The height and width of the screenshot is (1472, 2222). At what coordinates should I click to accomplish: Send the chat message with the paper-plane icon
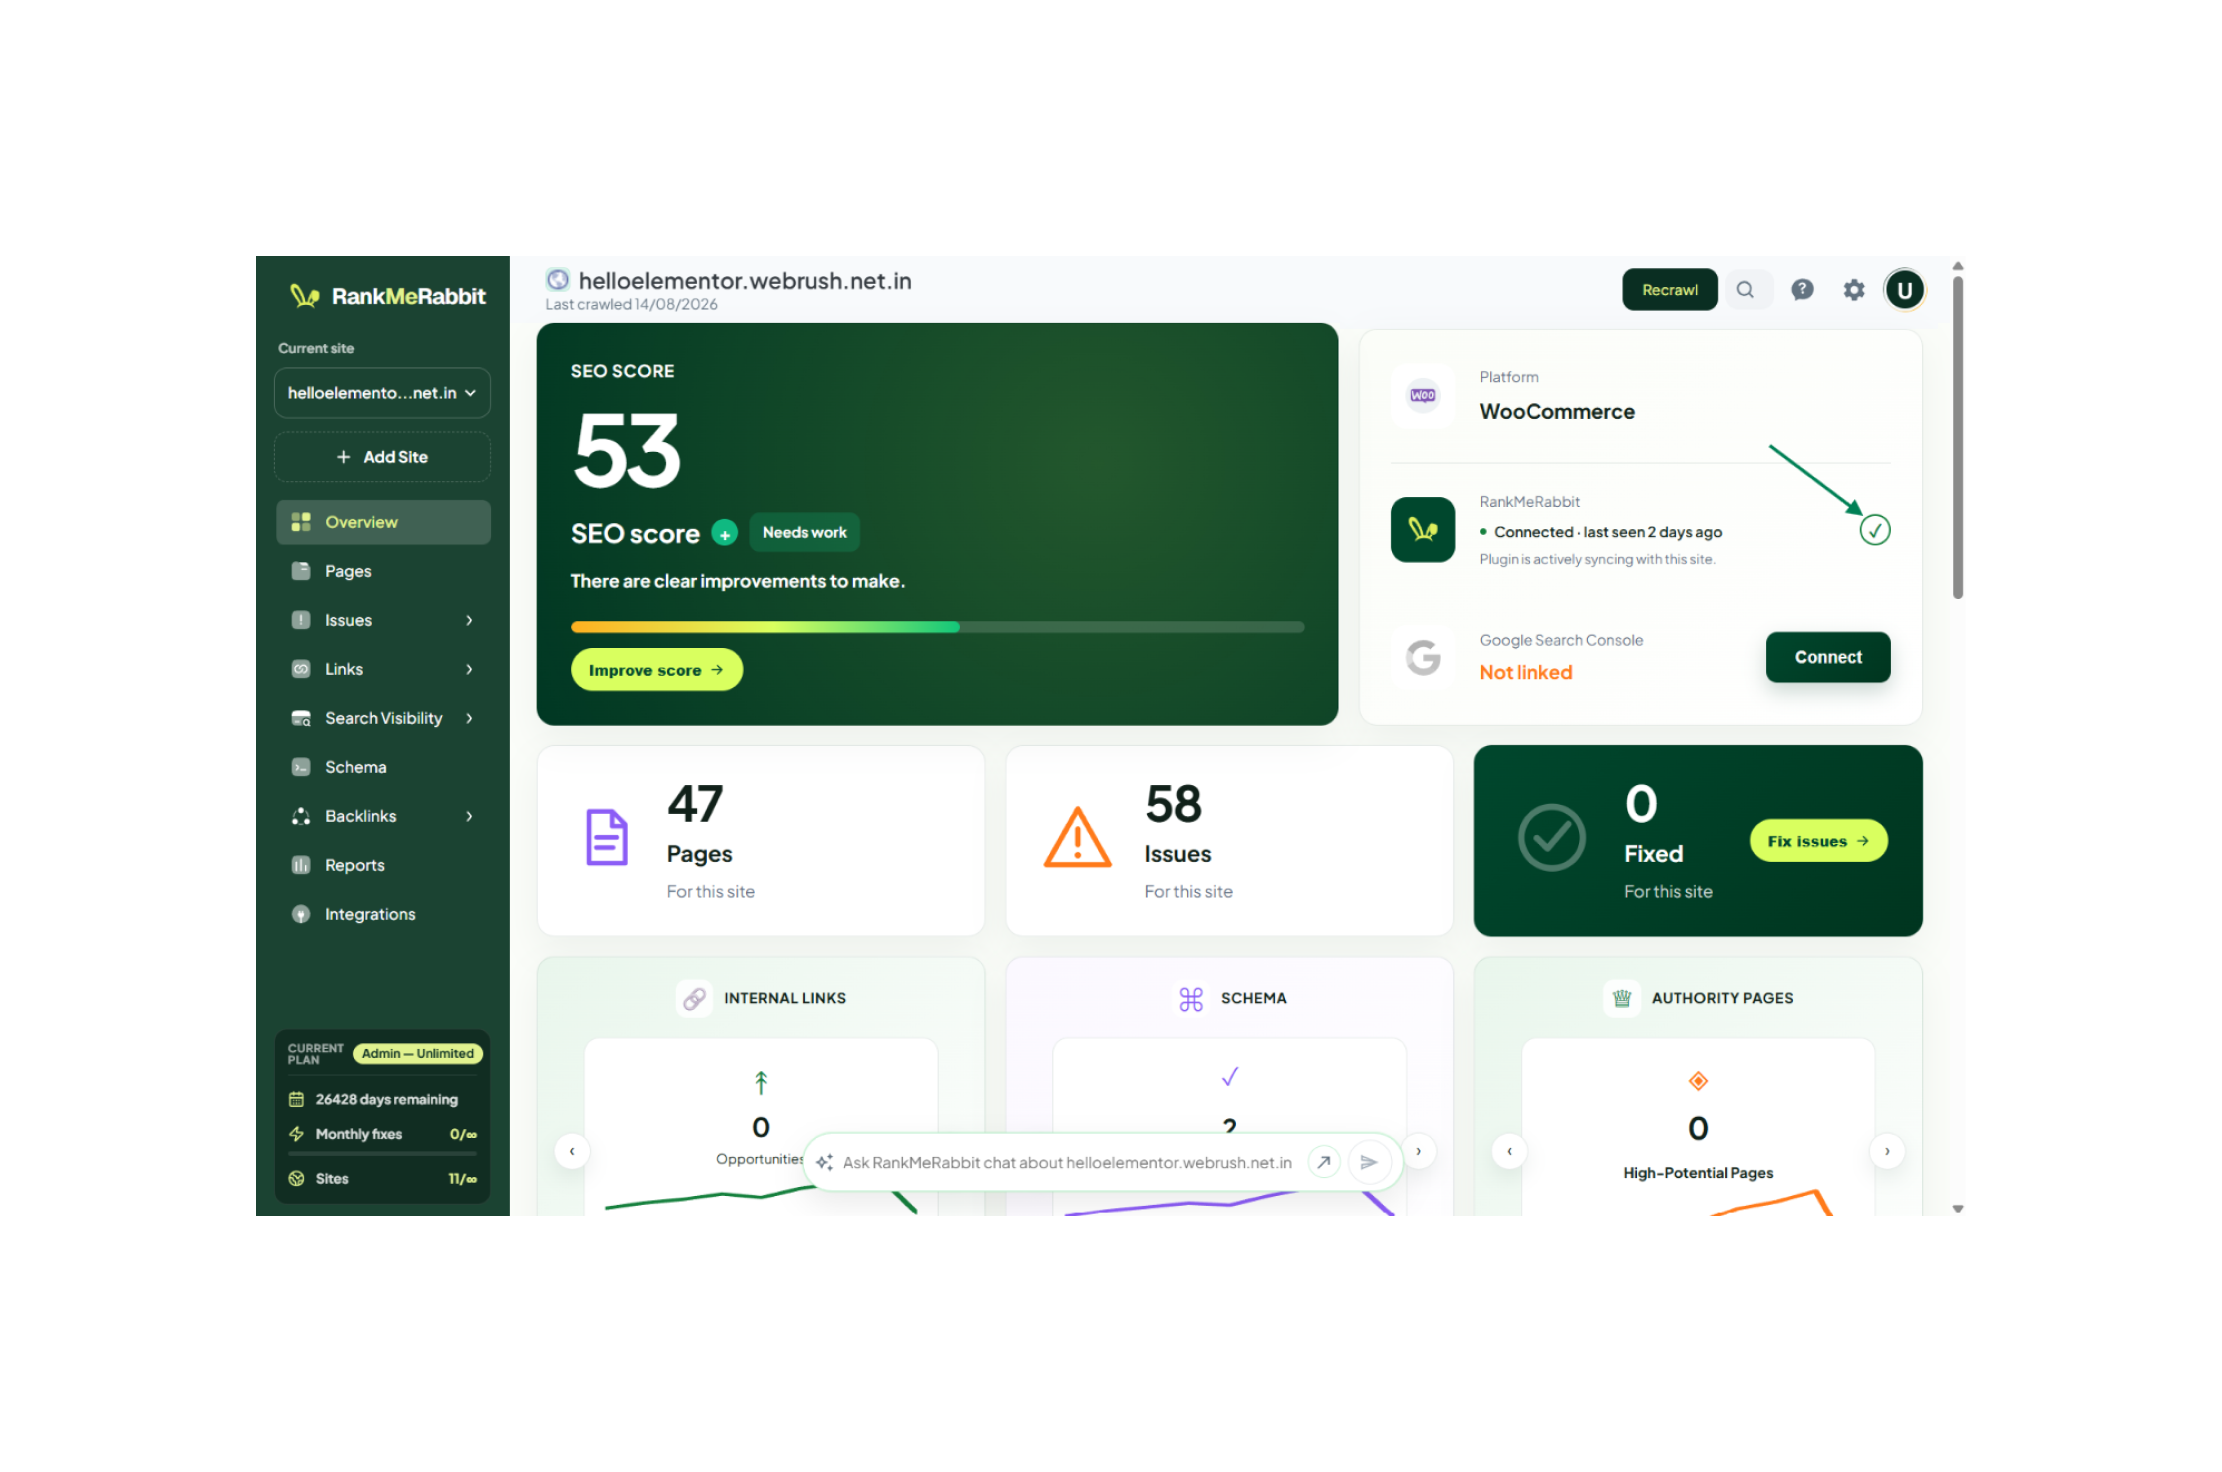[1369, 1162]
